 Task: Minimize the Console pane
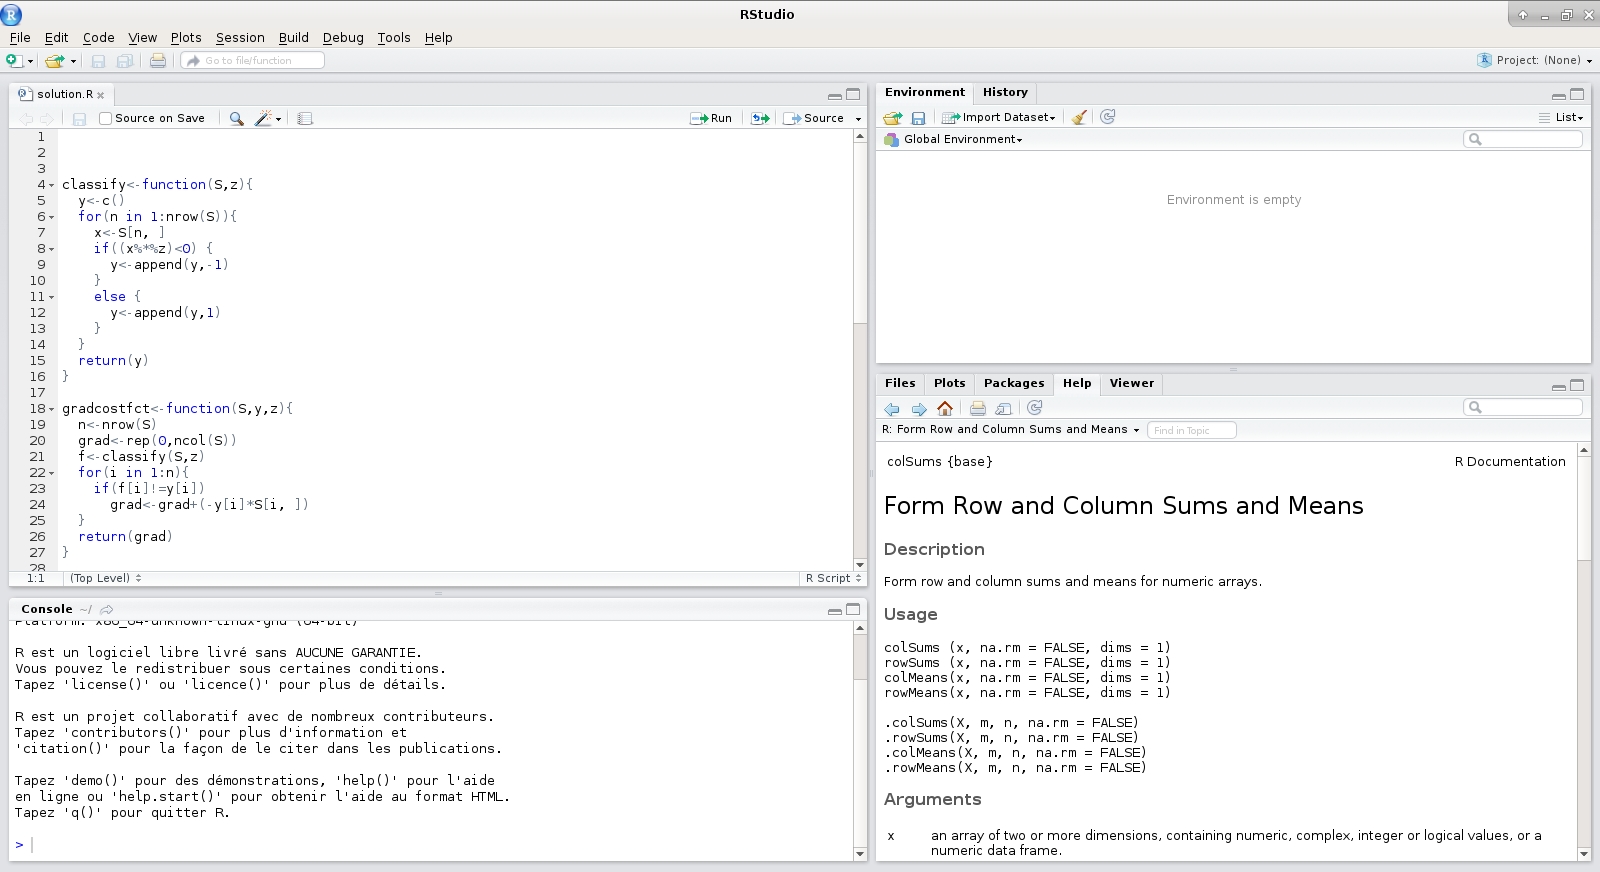click(834, 610)
